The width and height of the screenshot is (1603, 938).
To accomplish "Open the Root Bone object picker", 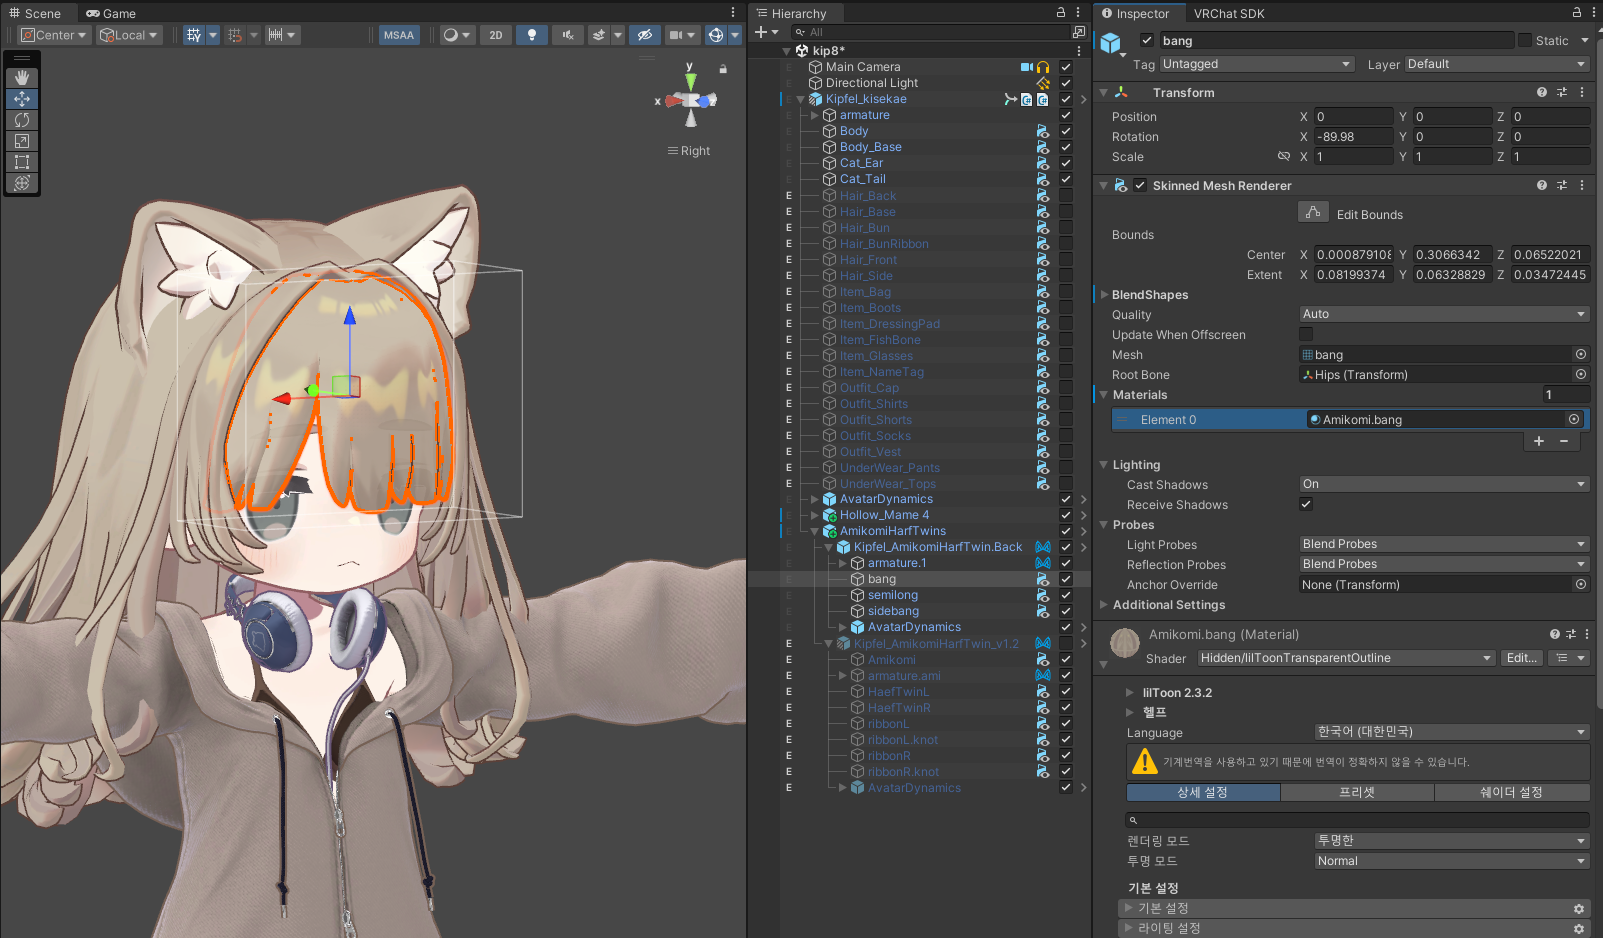I will pyautogui.click(x=1581, y=374).
